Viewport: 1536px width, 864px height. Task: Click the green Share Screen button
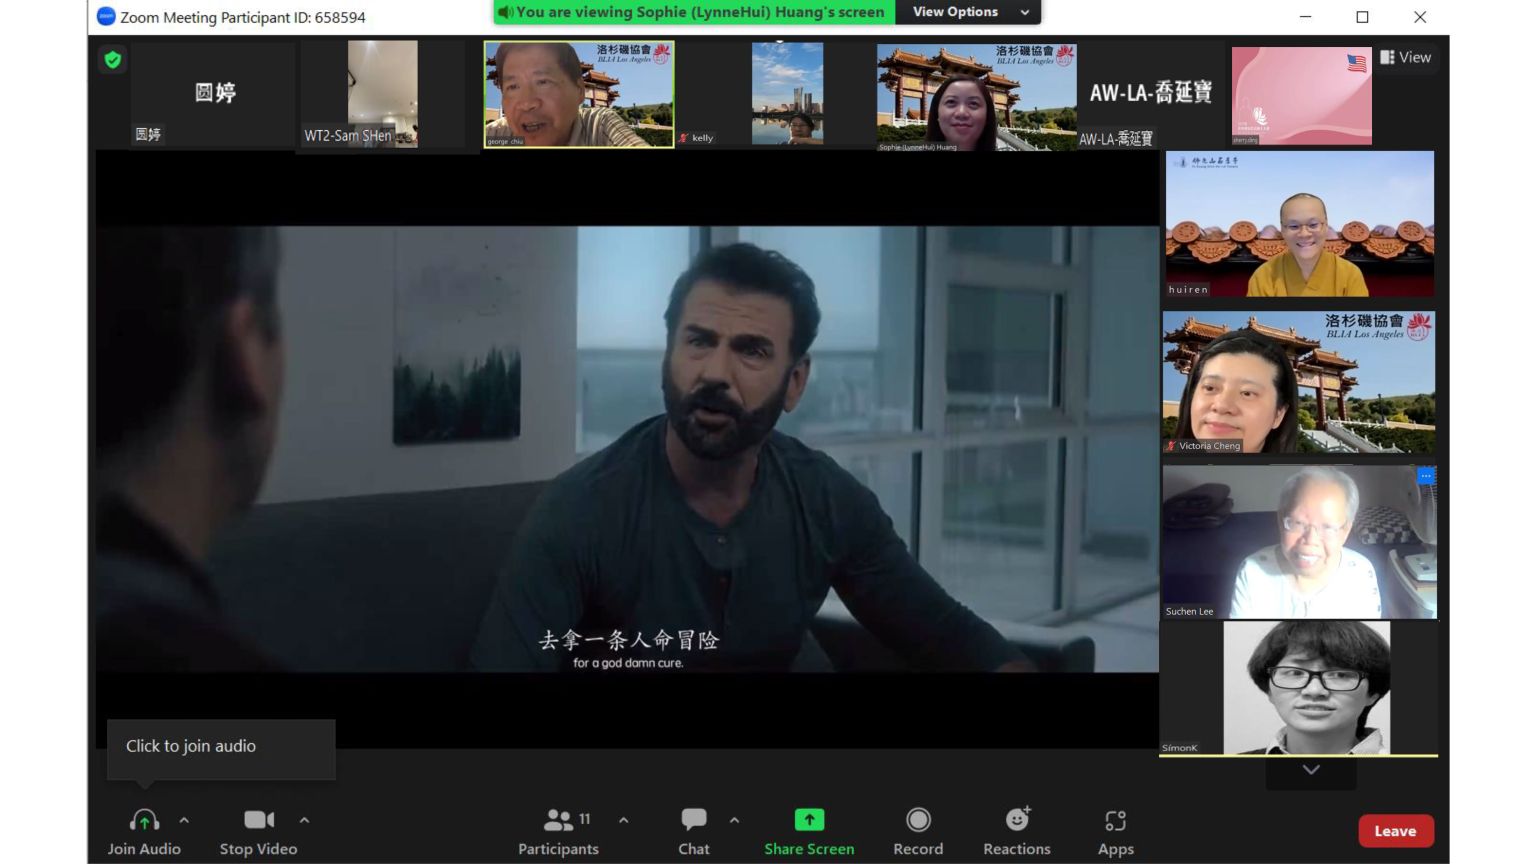809,832
